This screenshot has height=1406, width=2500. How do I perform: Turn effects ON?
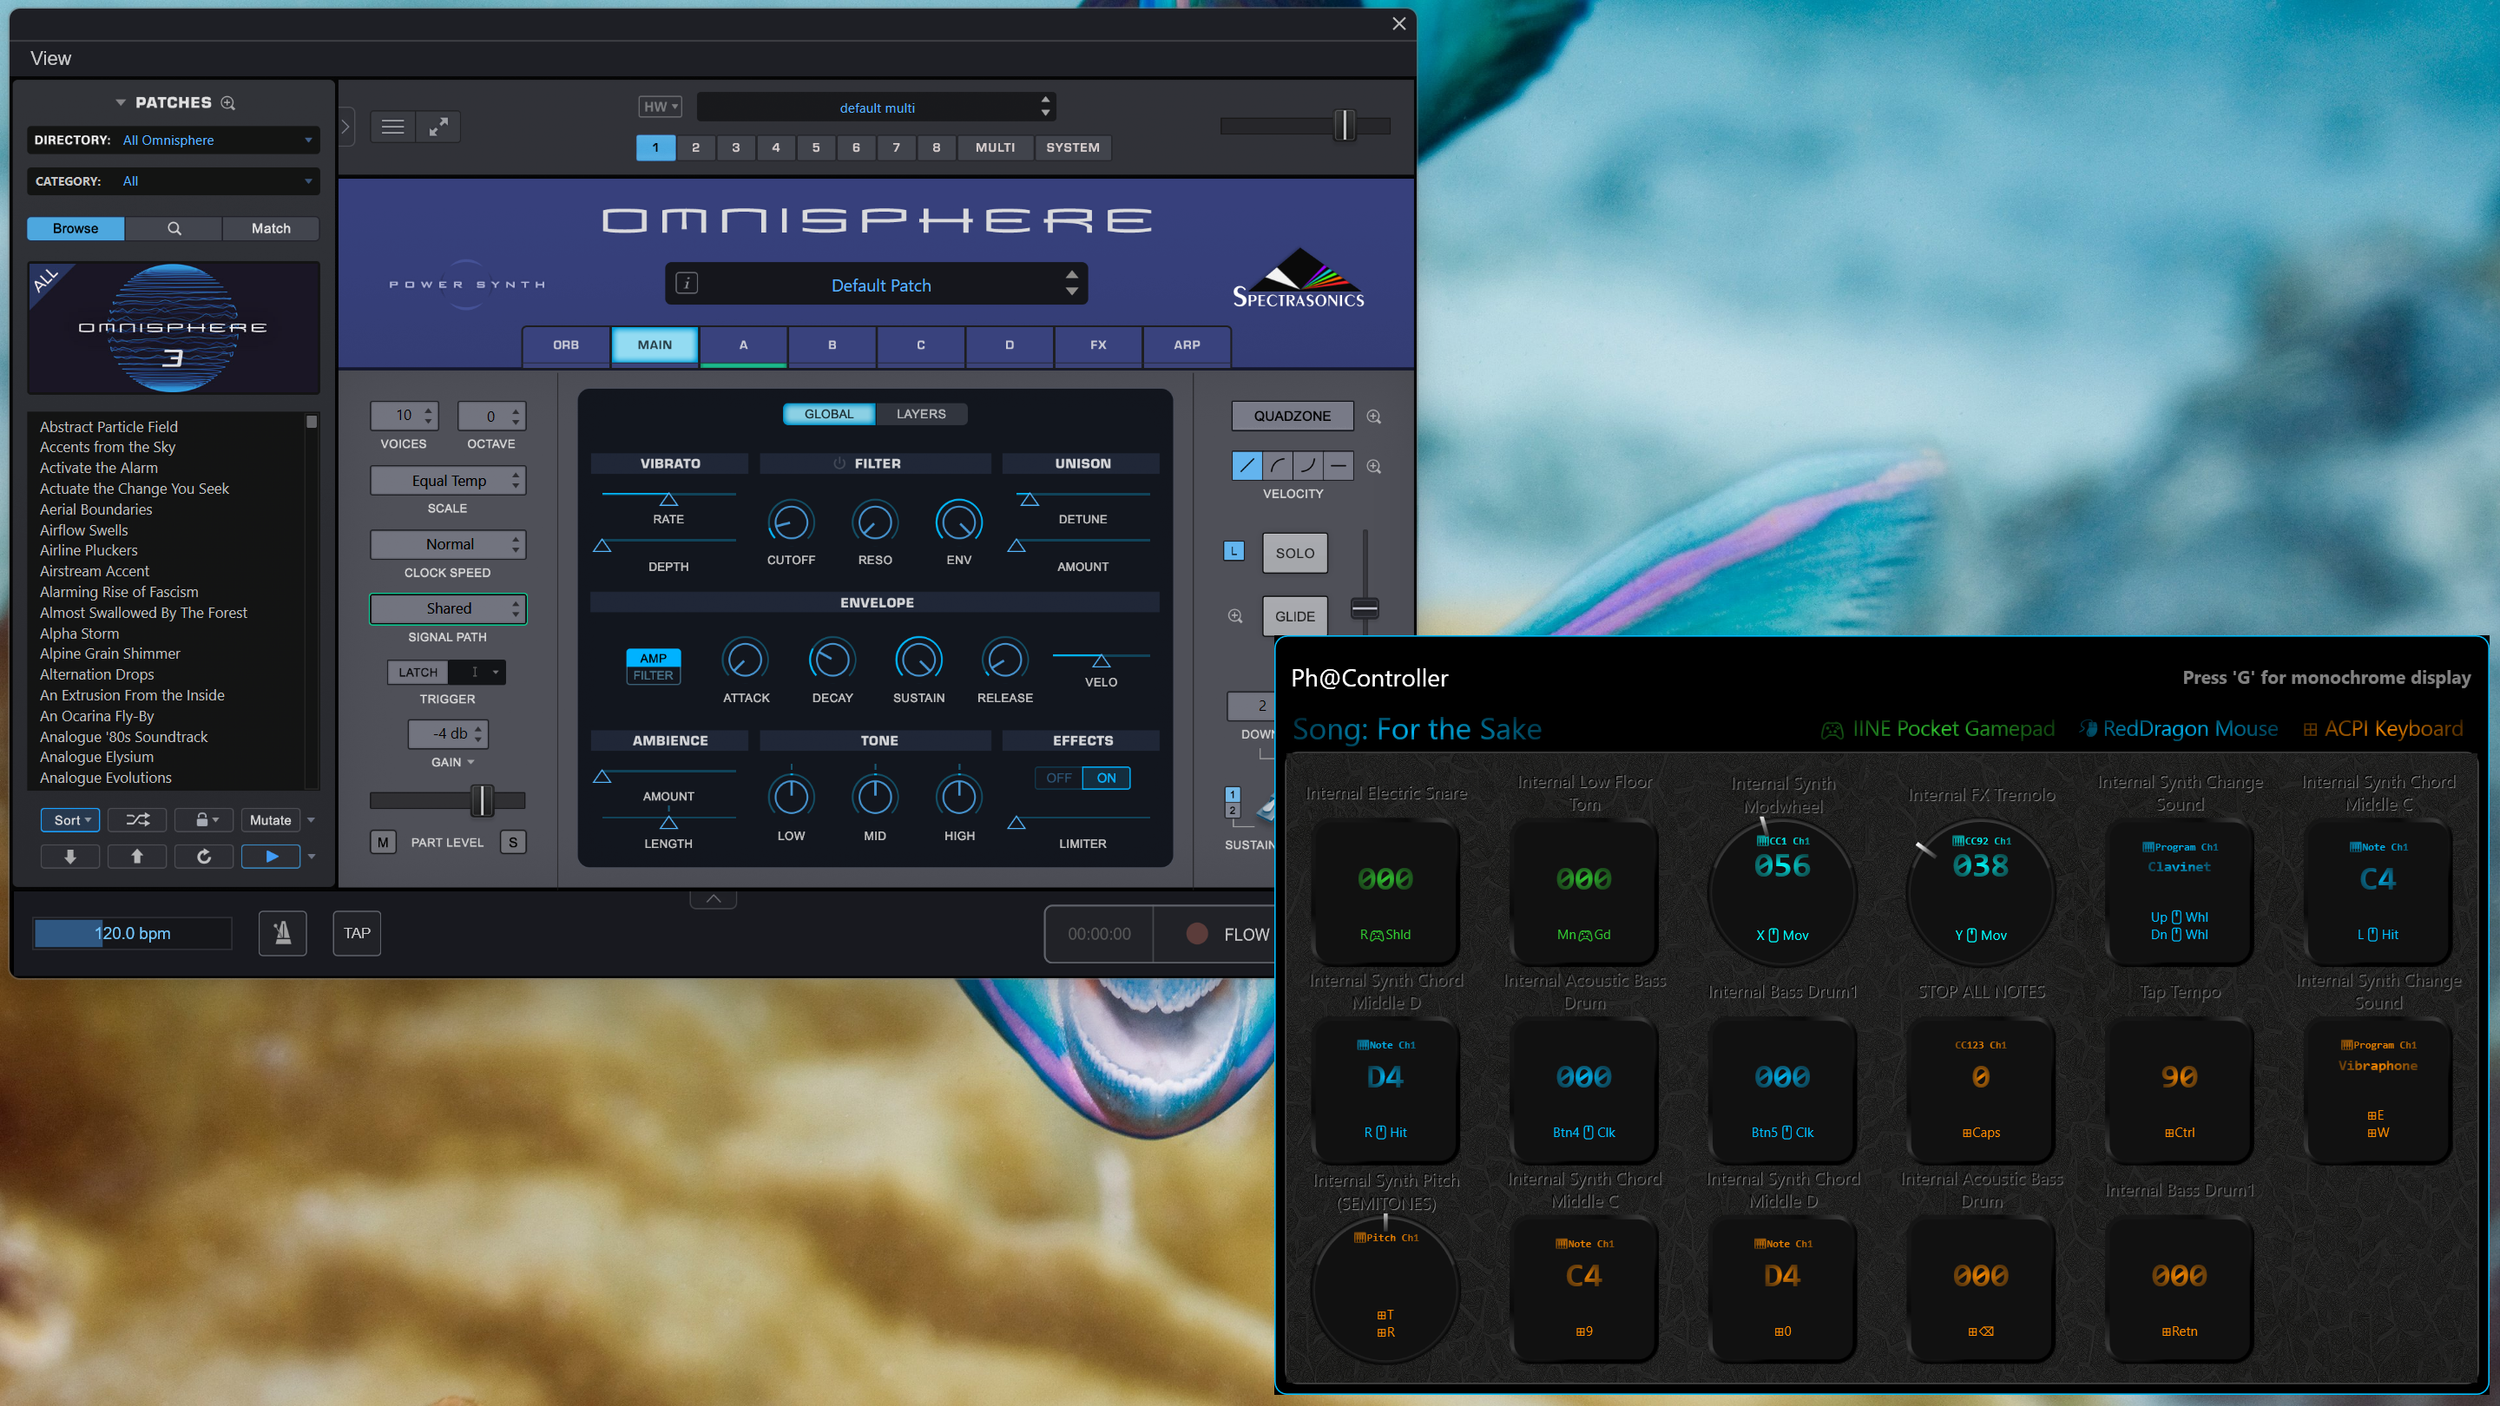pos(1106,778)
